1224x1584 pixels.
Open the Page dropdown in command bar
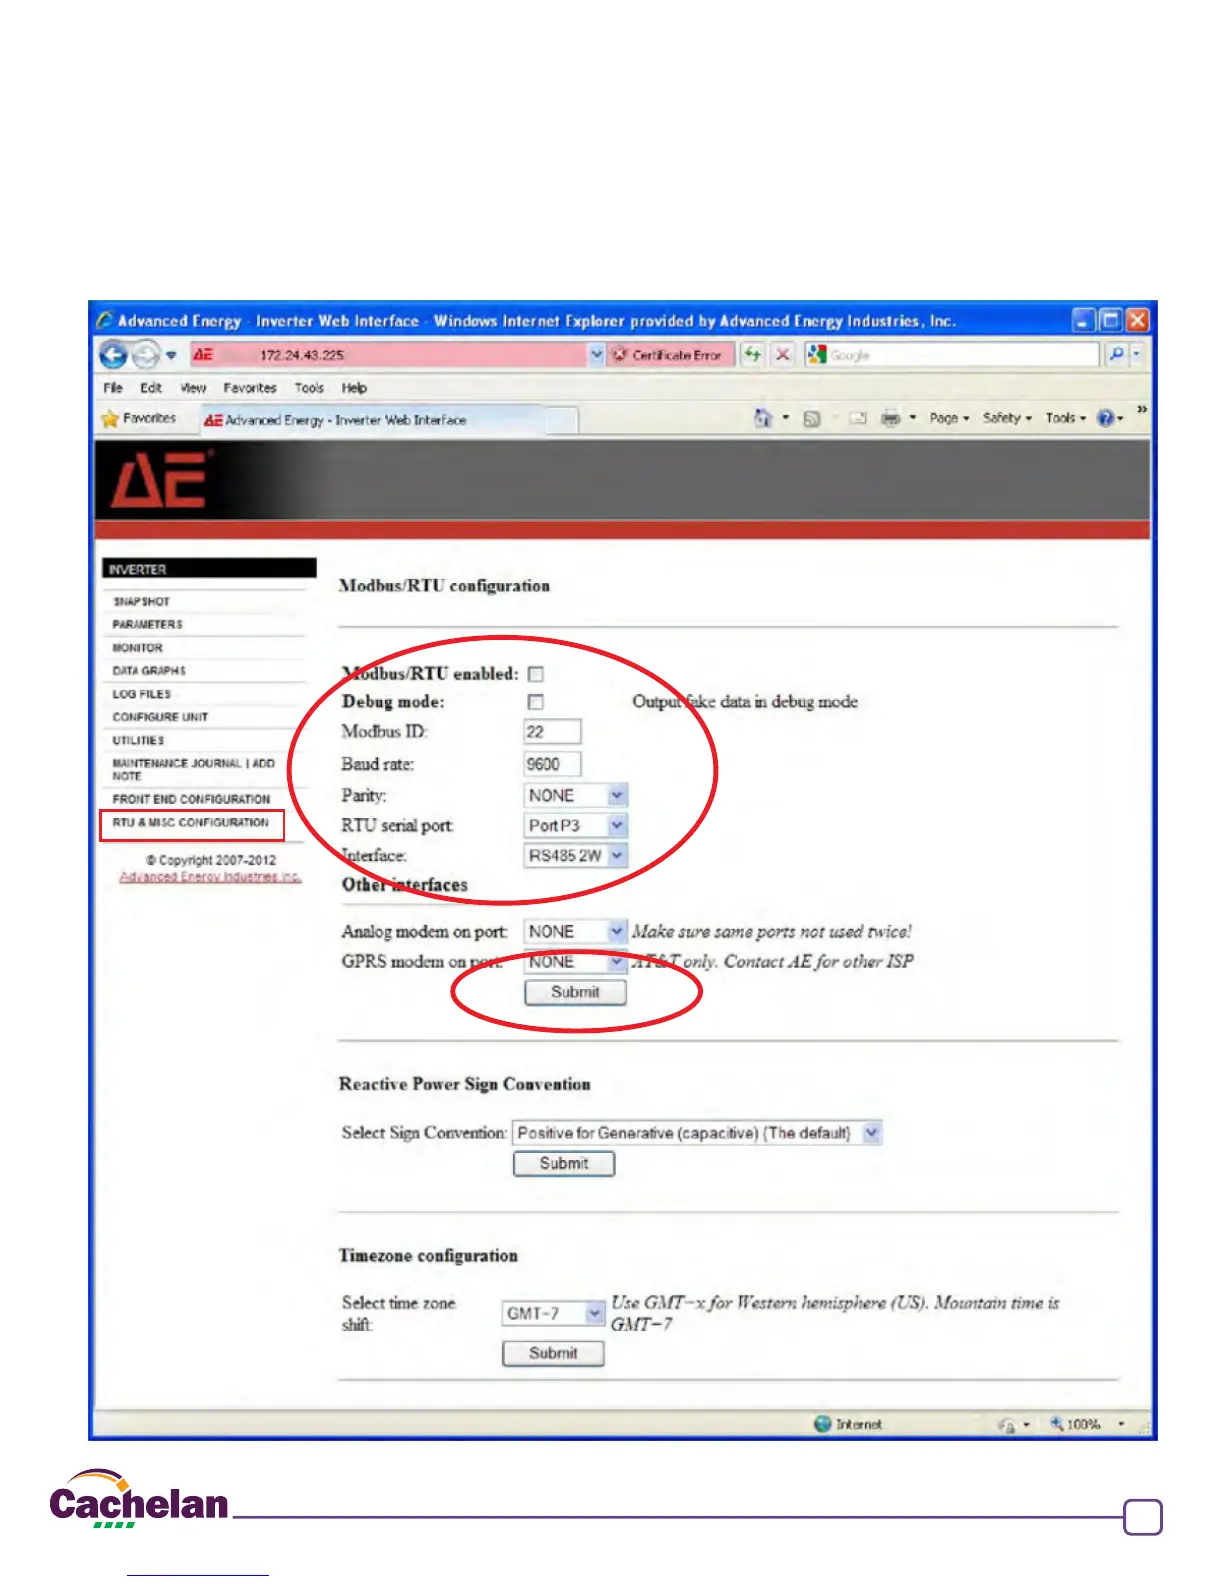click(949, 419)
